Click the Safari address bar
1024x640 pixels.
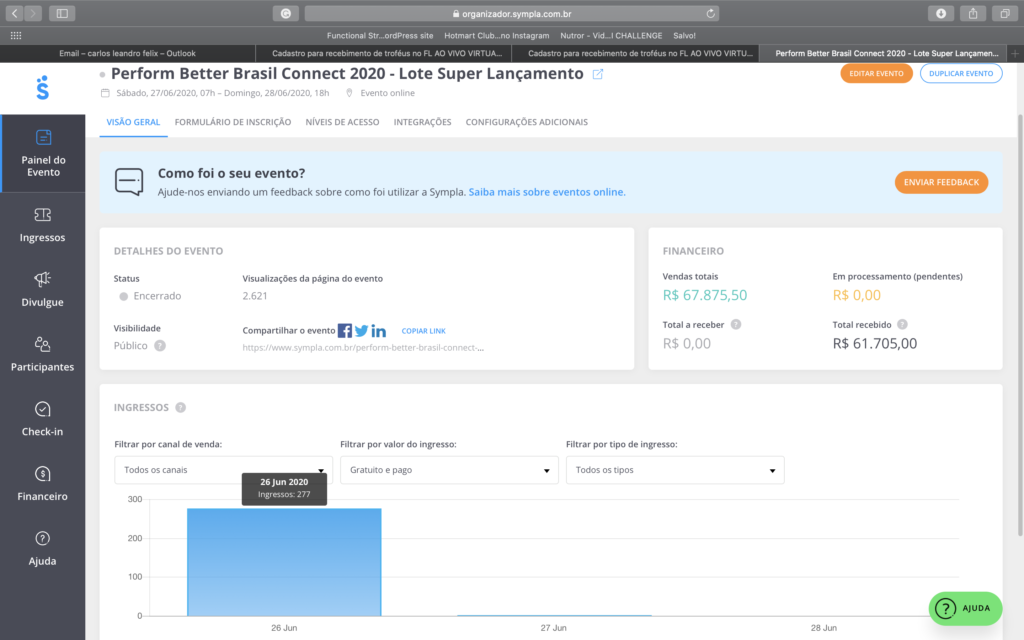[511, 13]
